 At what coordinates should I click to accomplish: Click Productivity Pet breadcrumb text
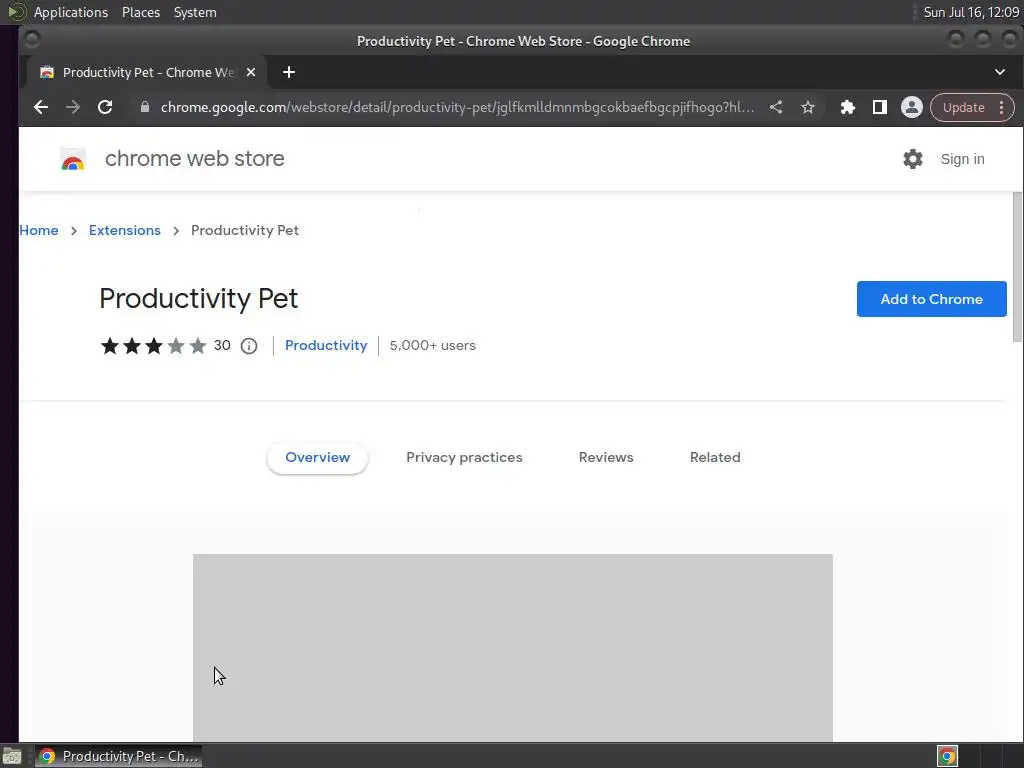(x=245, y=231)
